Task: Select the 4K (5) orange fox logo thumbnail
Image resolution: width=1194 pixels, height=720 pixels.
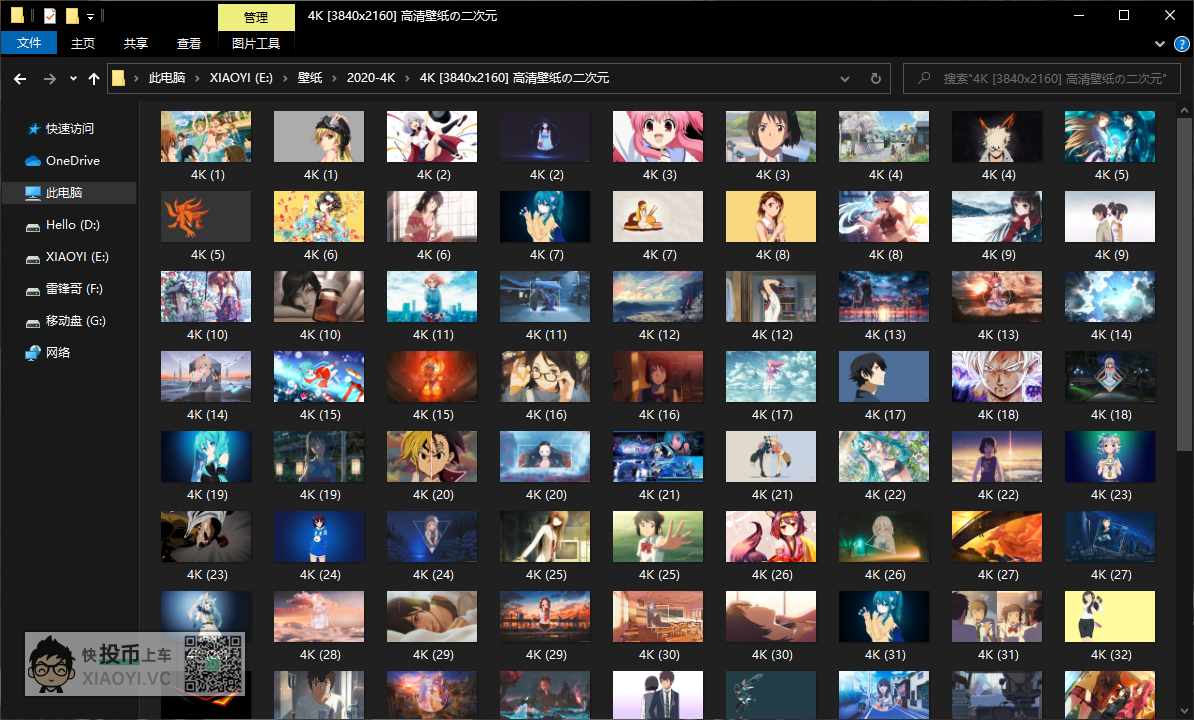Action: pos(206,217)
